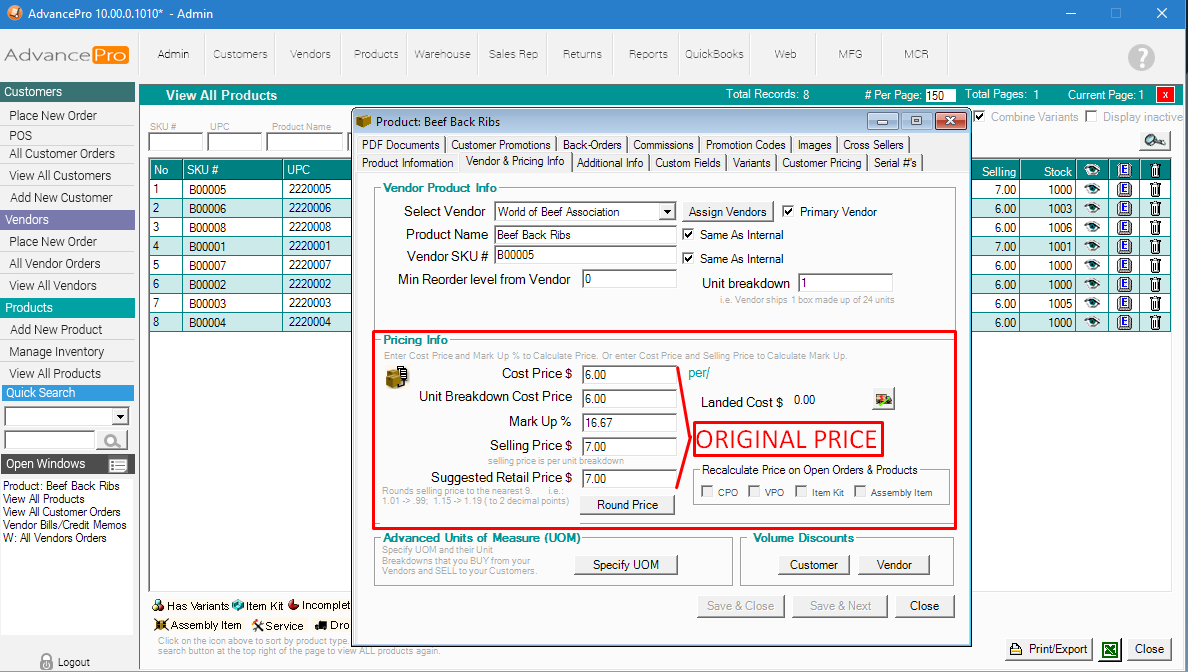Open the Product Information tab

coord(407,163)
